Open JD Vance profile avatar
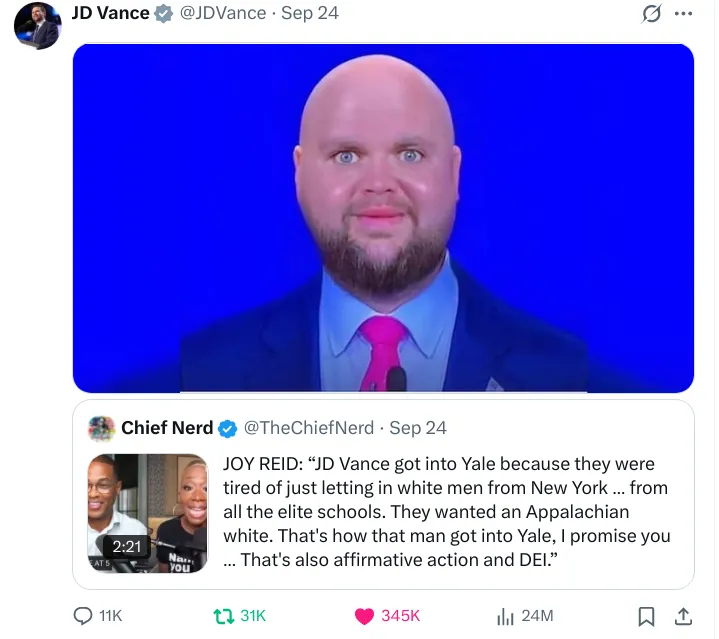Viewport: 719px width, 639px height. 38,26
